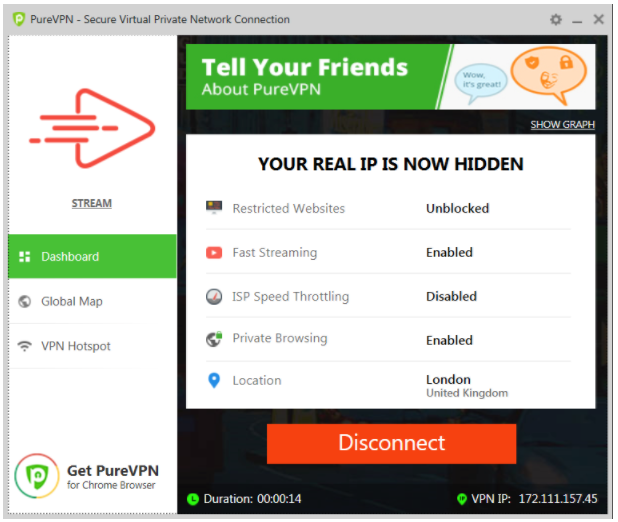Open the VPN Hotspot section
This screenshot has height=522, width=618.
click(x=92, y=346)
